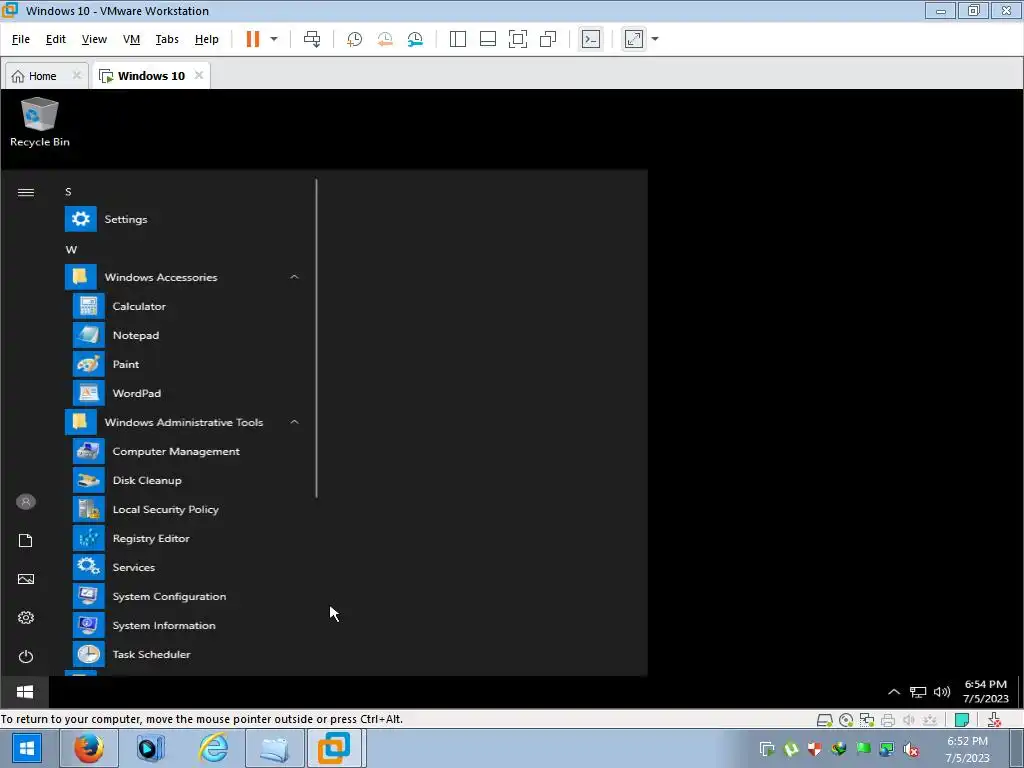Toggle the thumbnail bar view icon
This screenshot has height=768, width=1024.
click(x=488, y=39)
